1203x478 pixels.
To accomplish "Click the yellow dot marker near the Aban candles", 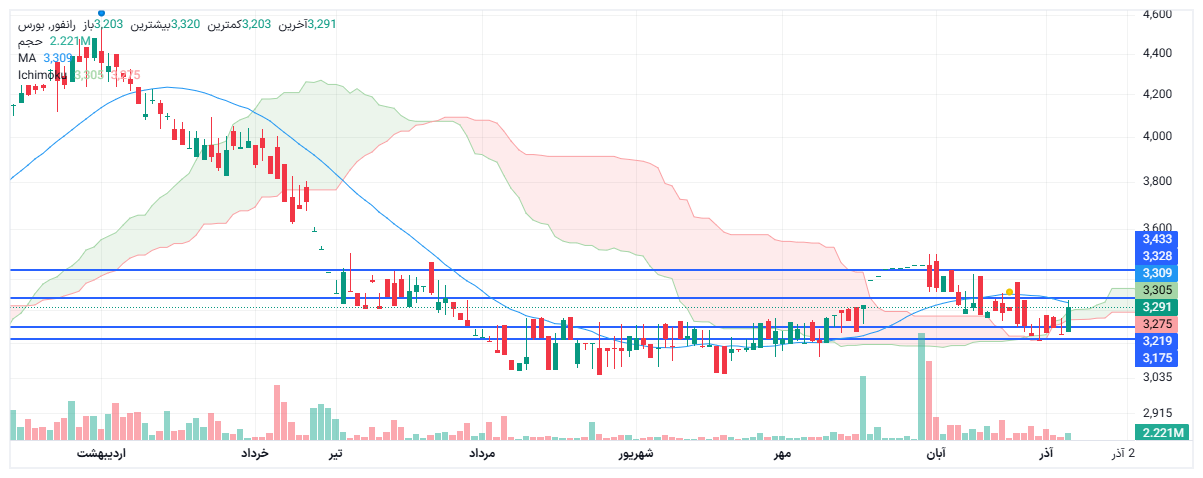I will [1010, 291].
